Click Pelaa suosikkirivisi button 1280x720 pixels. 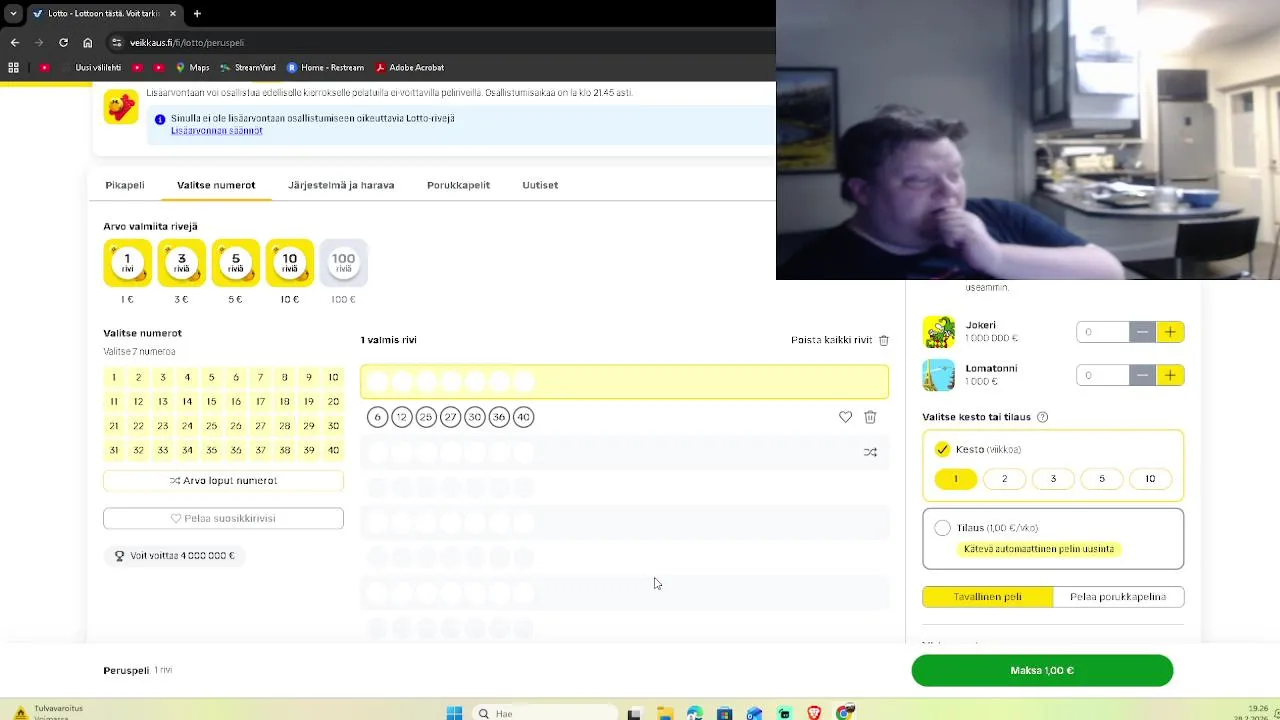[x=223, y=518]
